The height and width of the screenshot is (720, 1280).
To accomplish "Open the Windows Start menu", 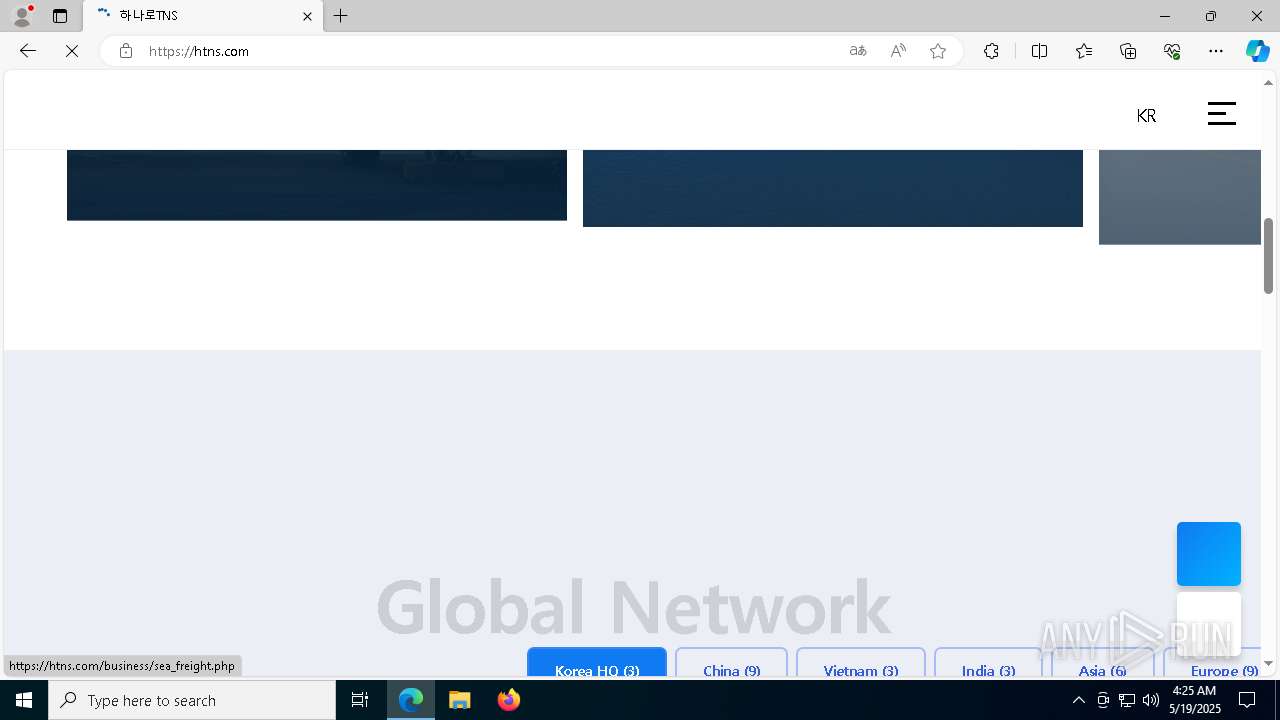I will [24, 700].
